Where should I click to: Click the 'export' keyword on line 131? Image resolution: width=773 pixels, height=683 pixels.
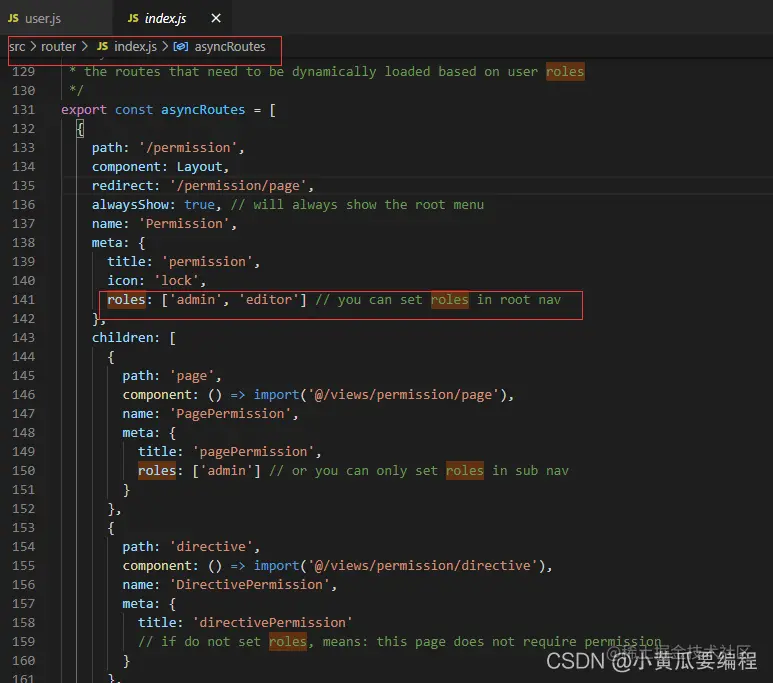point(84,109)
